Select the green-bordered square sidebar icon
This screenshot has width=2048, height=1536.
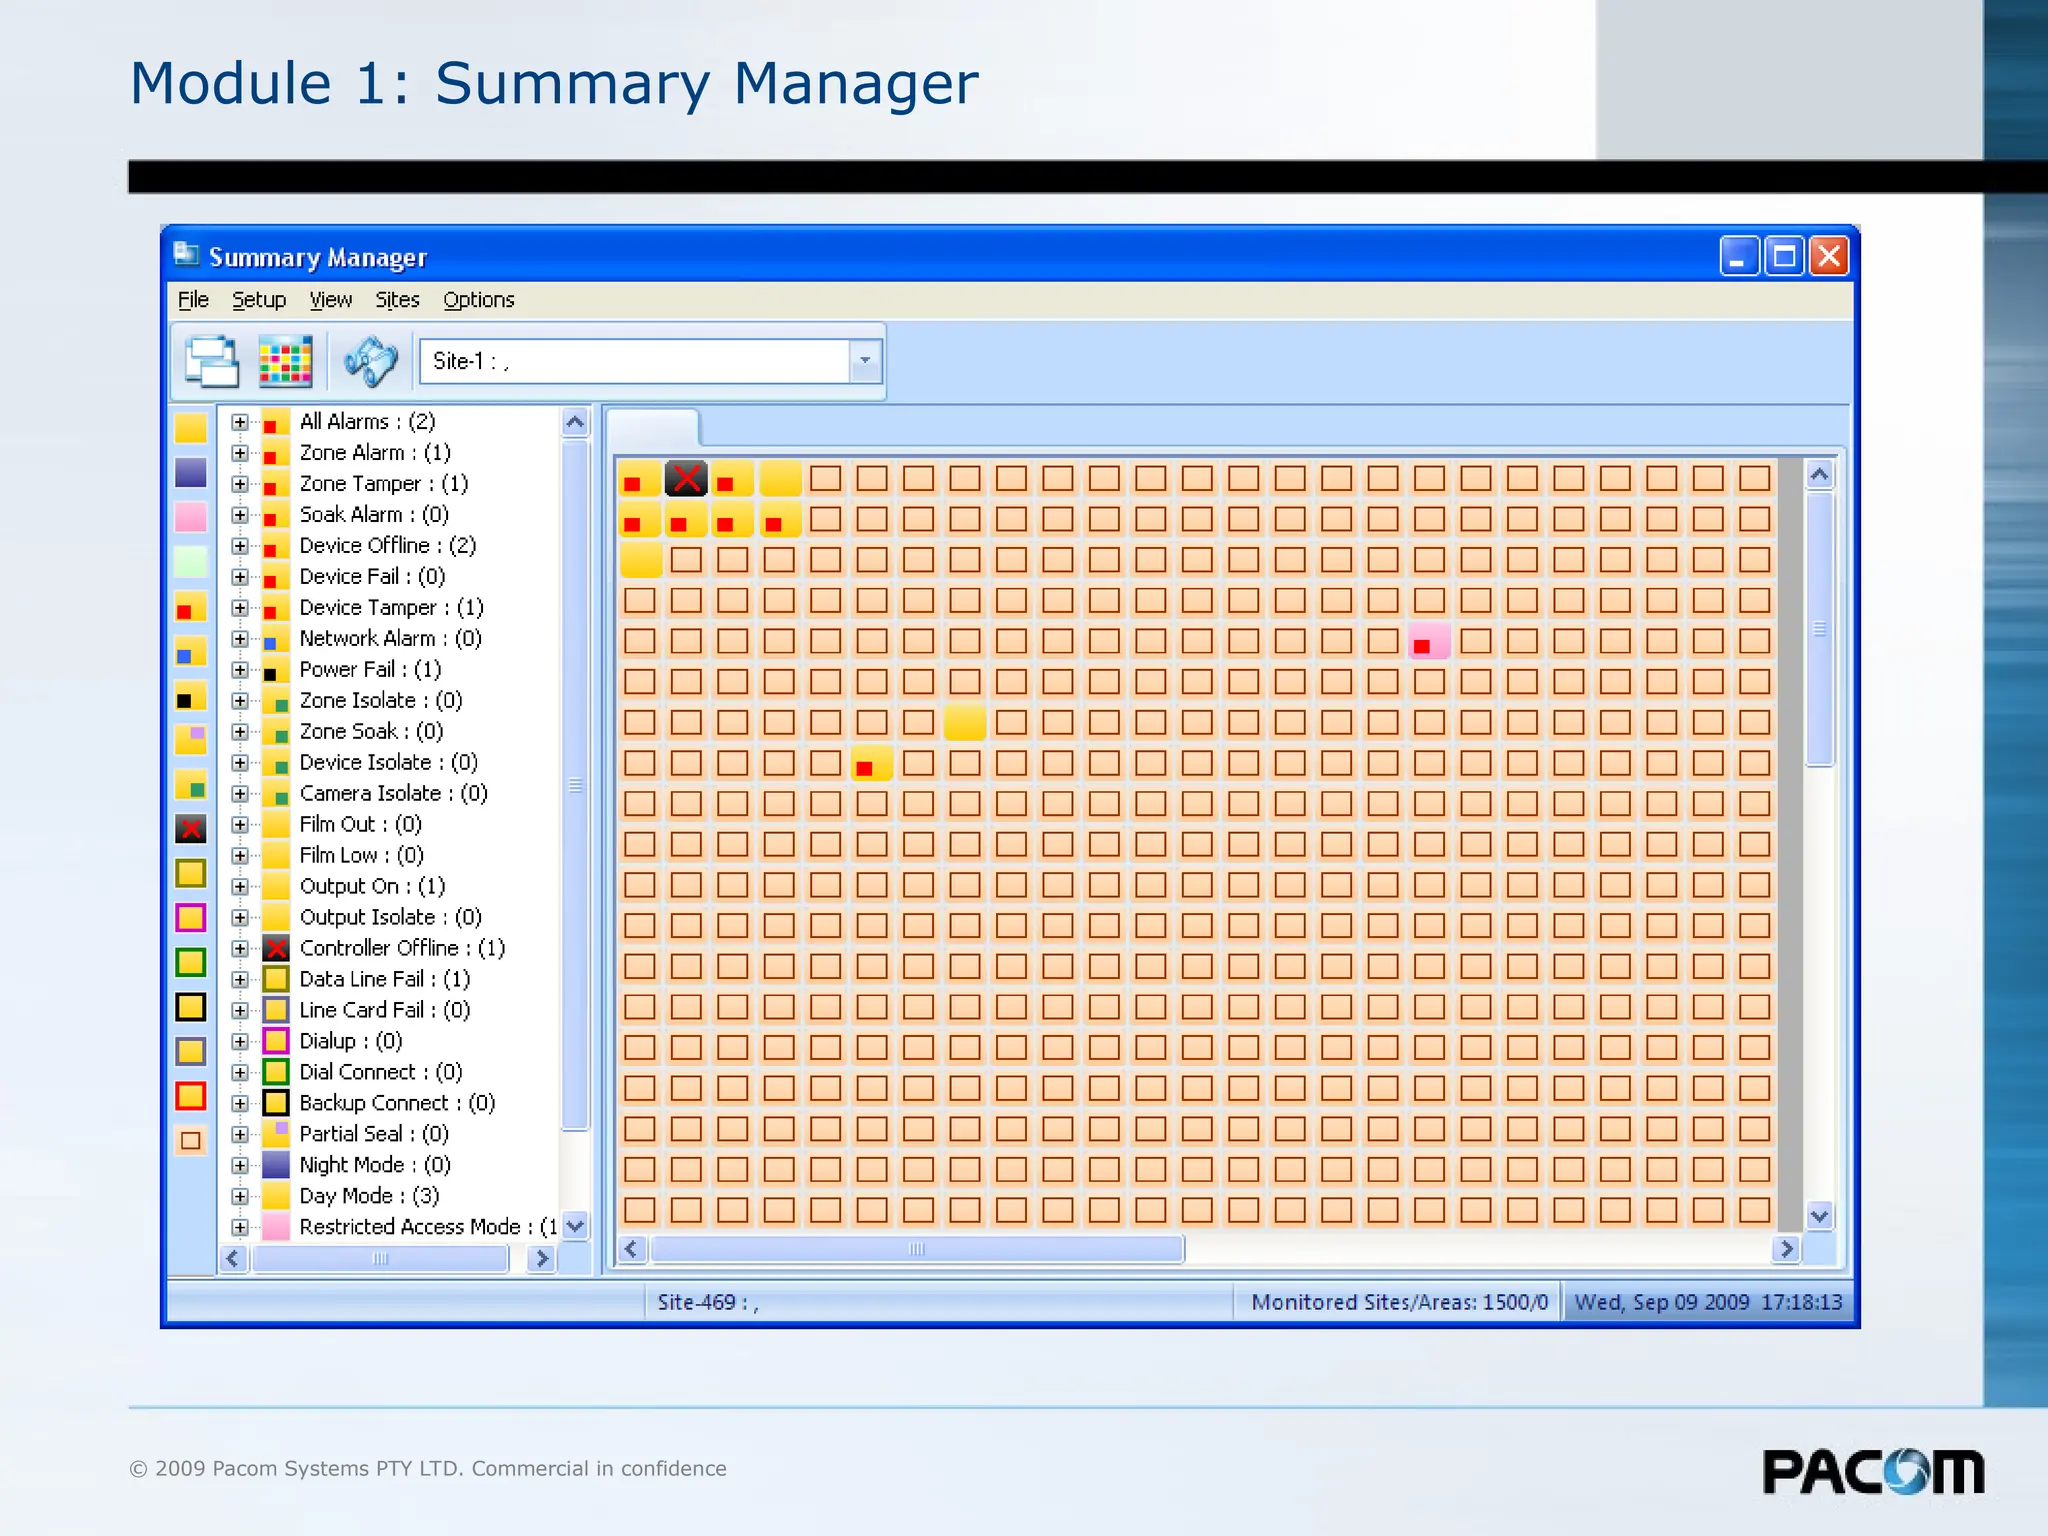pyautogui.click(x=190, y=963)
